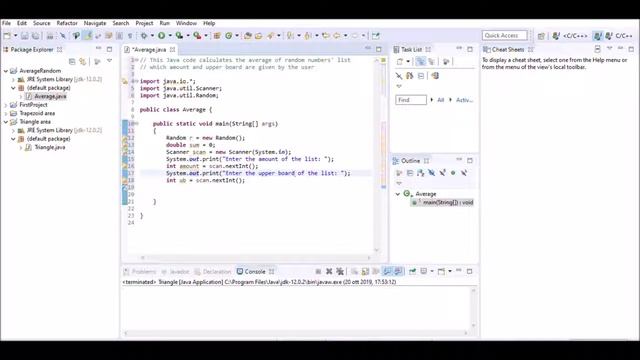Click the Find field in Task List
The image size is (640, 360).
(x=411, y=100)
